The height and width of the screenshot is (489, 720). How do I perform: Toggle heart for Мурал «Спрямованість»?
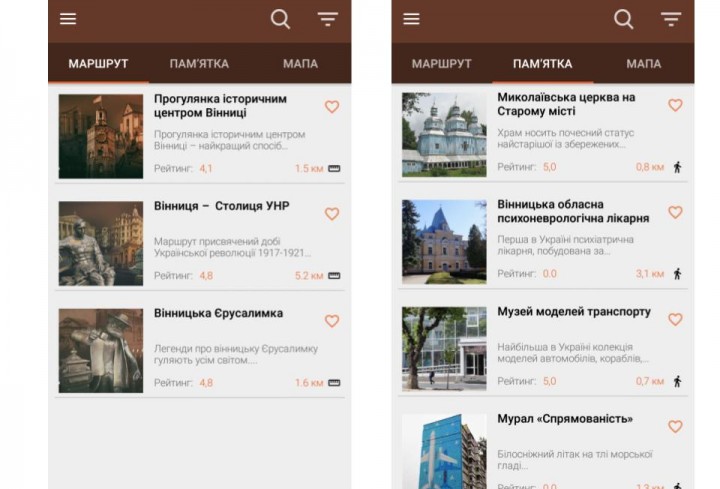pos(675,427)
